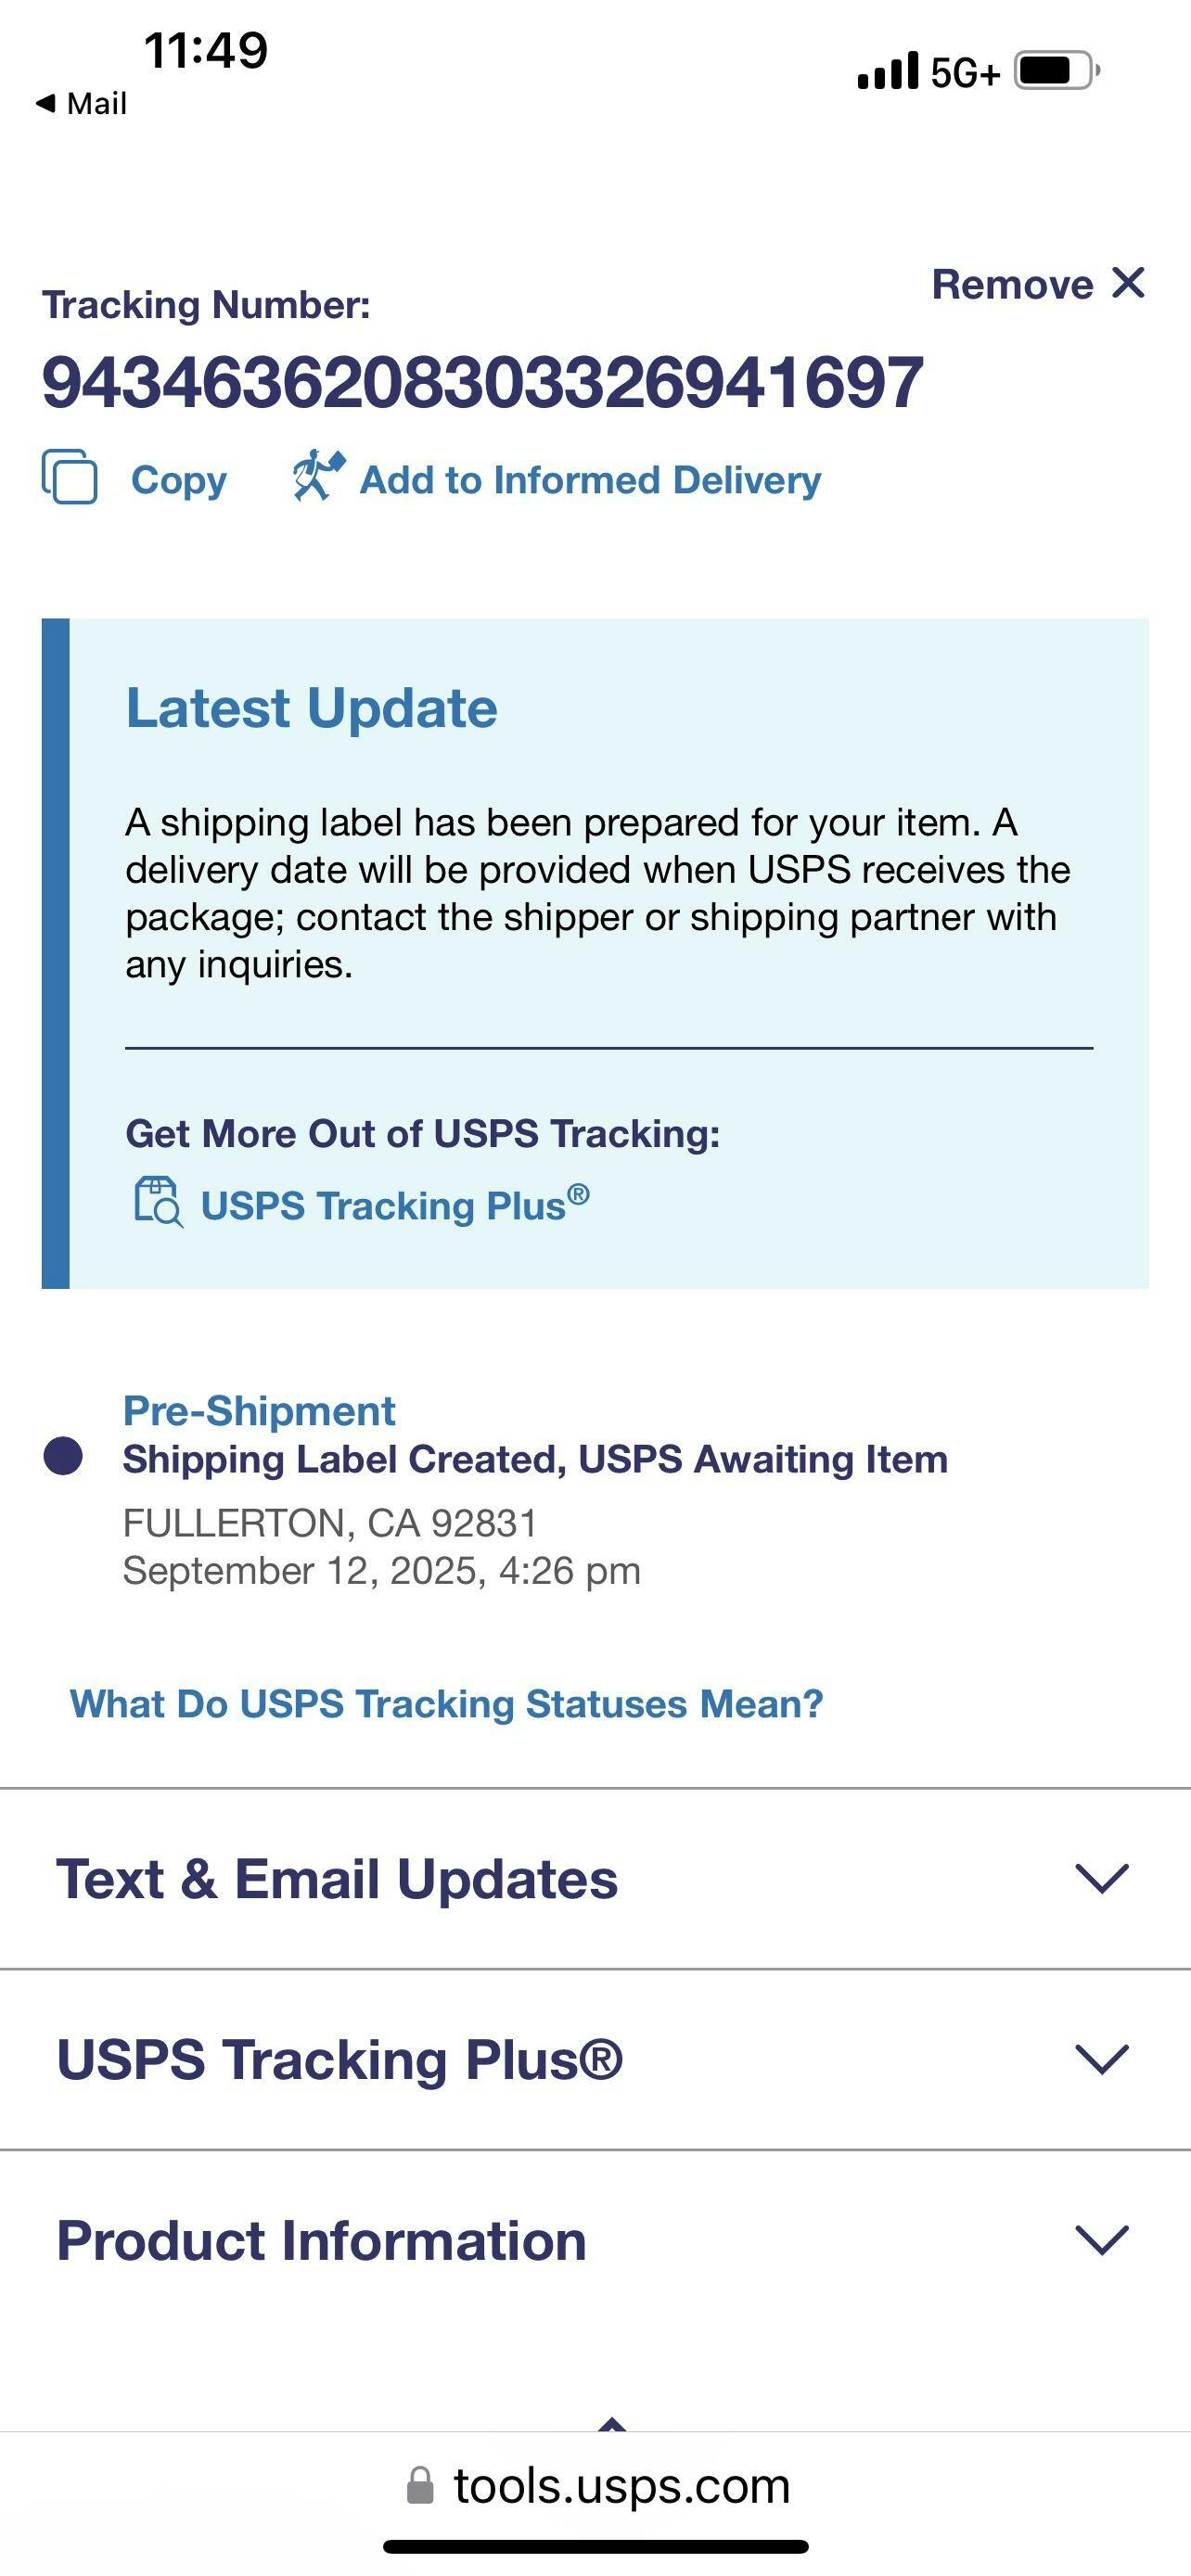Tap the back arrow to Mail
The width and height of the screenshot is (1191, 2576).
(x=45, y=103)
